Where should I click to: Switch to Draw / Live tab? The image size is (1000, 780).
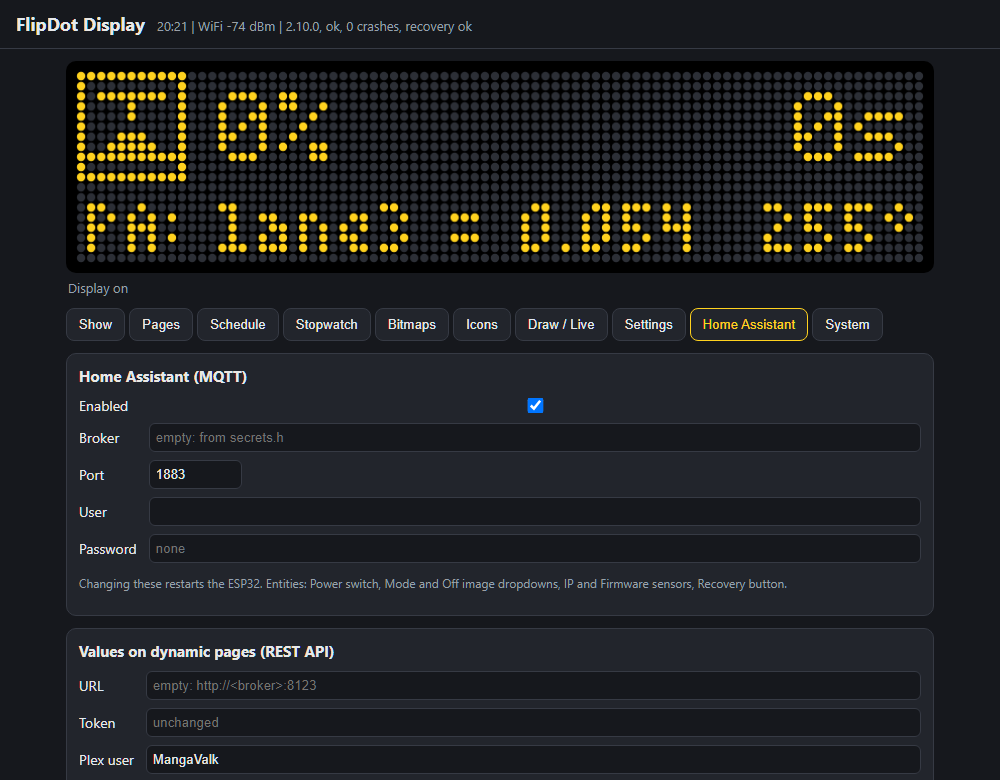point(561,325)
